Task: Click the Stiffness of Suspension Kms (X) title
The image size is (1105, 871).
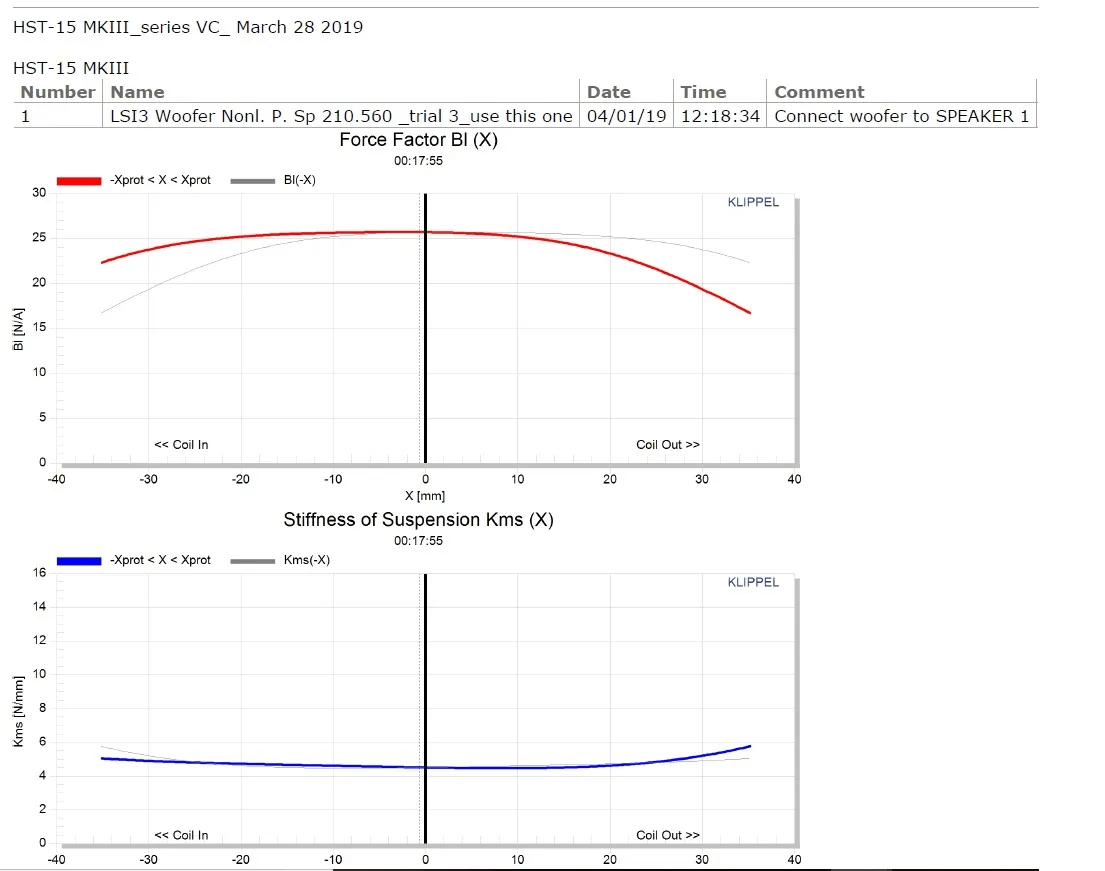Action: point(419,520)
